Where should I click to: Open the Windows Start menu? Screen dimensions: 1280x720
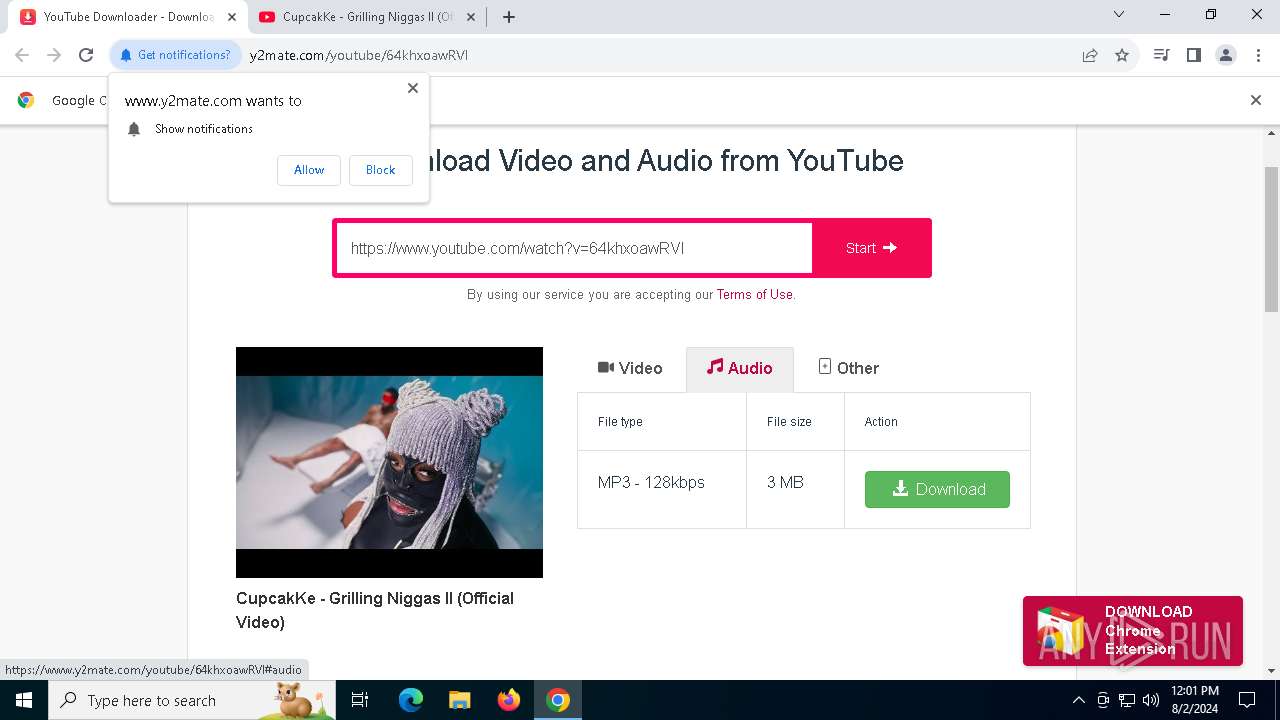click(x=24, y=700)
